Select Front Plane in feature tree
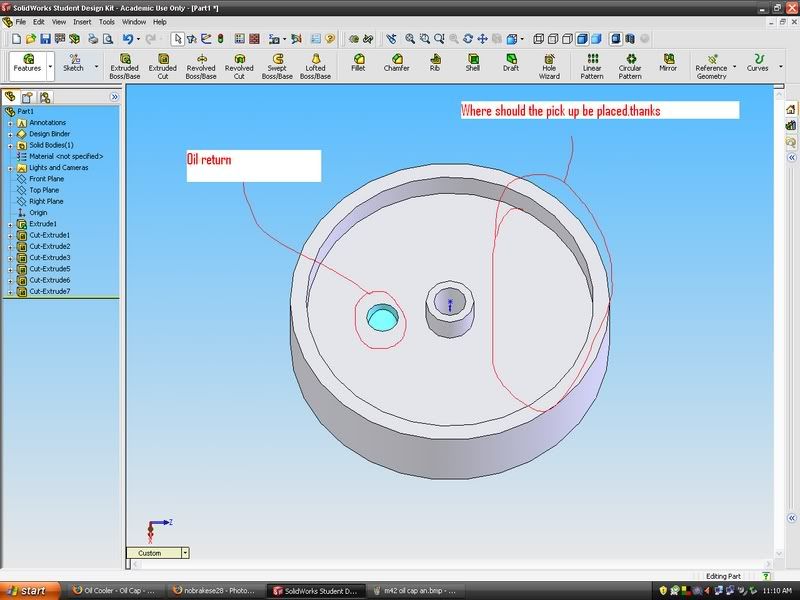800x600 pixels. [45, 179]
